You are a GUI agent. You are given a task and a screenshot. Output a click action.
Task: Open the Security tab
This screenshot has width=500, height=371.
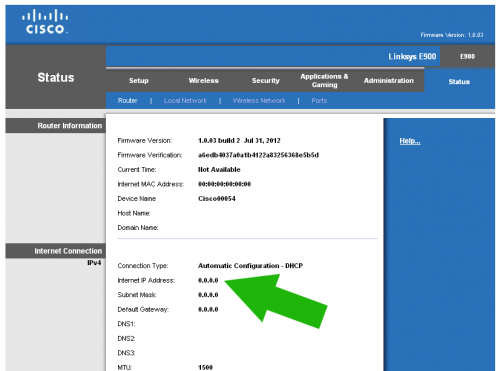(x=266, y=81)
